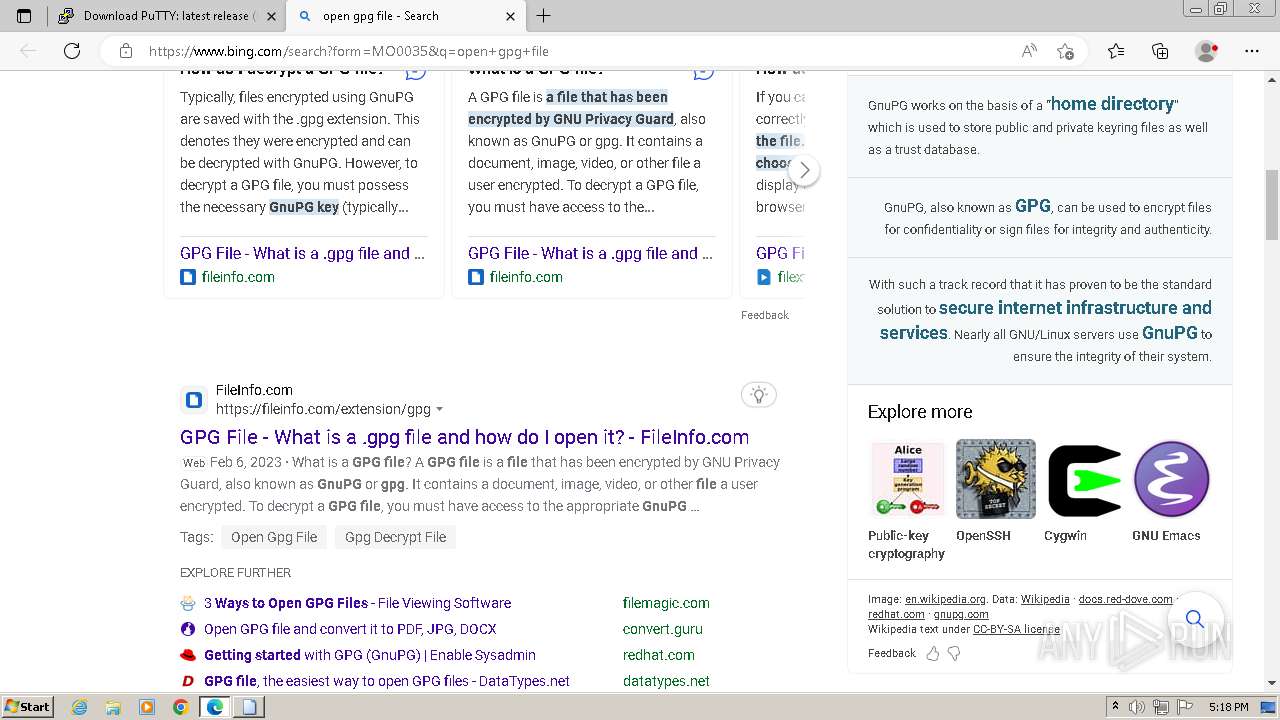
Task: Click FileInfo.com site favicon
Action: click(x=194, y=400)
